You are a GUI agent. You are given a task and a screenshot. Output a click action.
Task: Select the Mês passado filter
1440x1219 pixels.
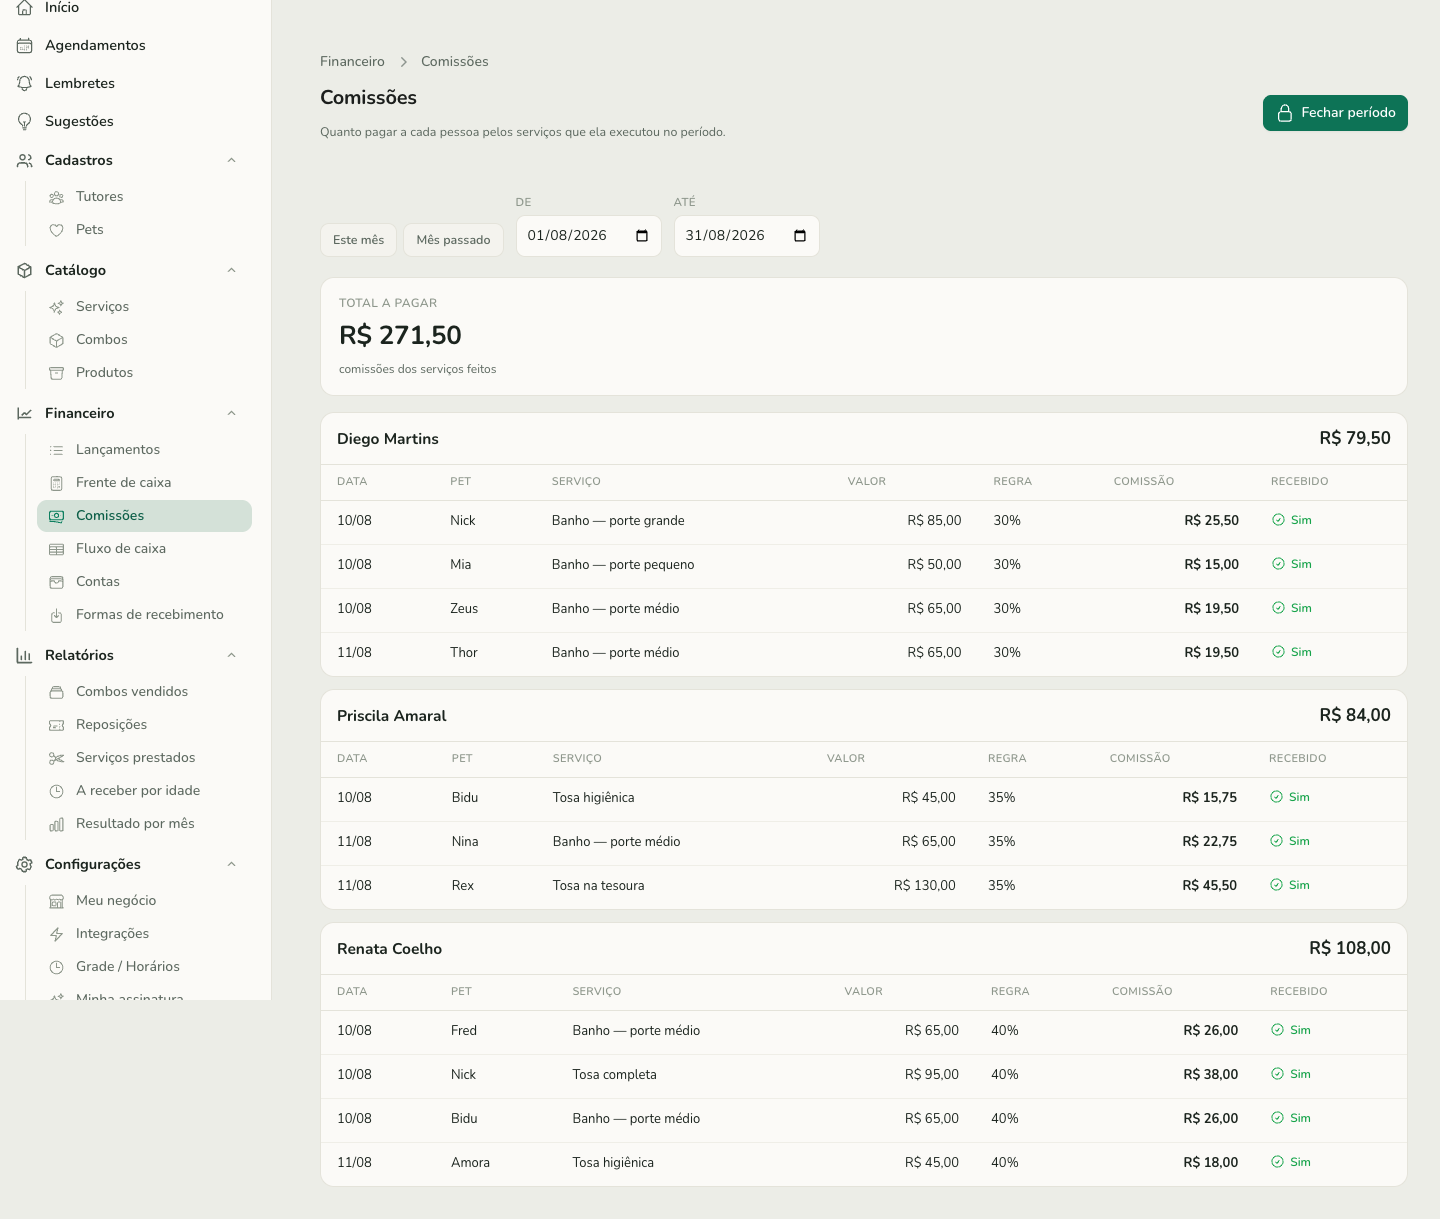point(453,240)
